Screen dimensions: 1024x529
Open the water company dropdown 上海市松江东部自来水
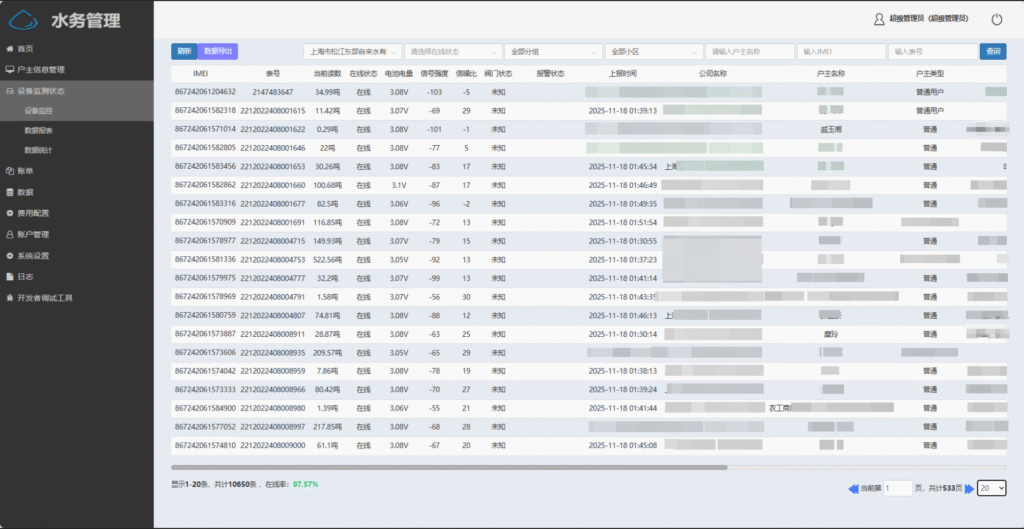point(352,51)
